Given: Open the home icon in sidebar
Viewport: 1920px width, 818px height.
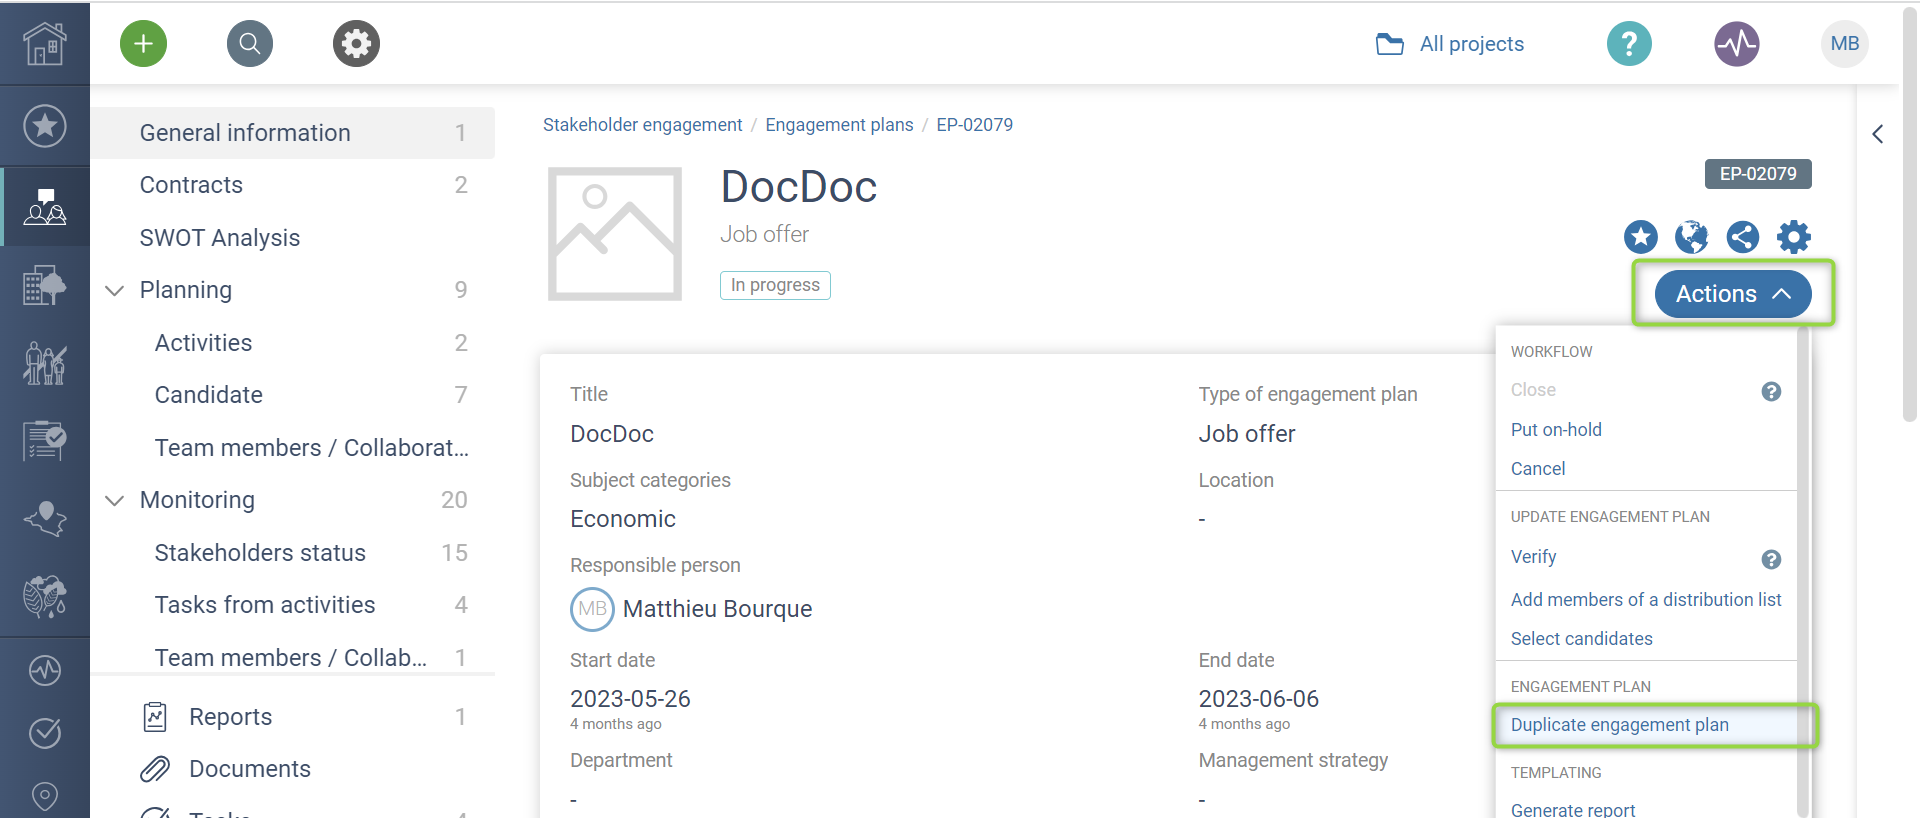Looking at the screenshot, I should 45,44.
